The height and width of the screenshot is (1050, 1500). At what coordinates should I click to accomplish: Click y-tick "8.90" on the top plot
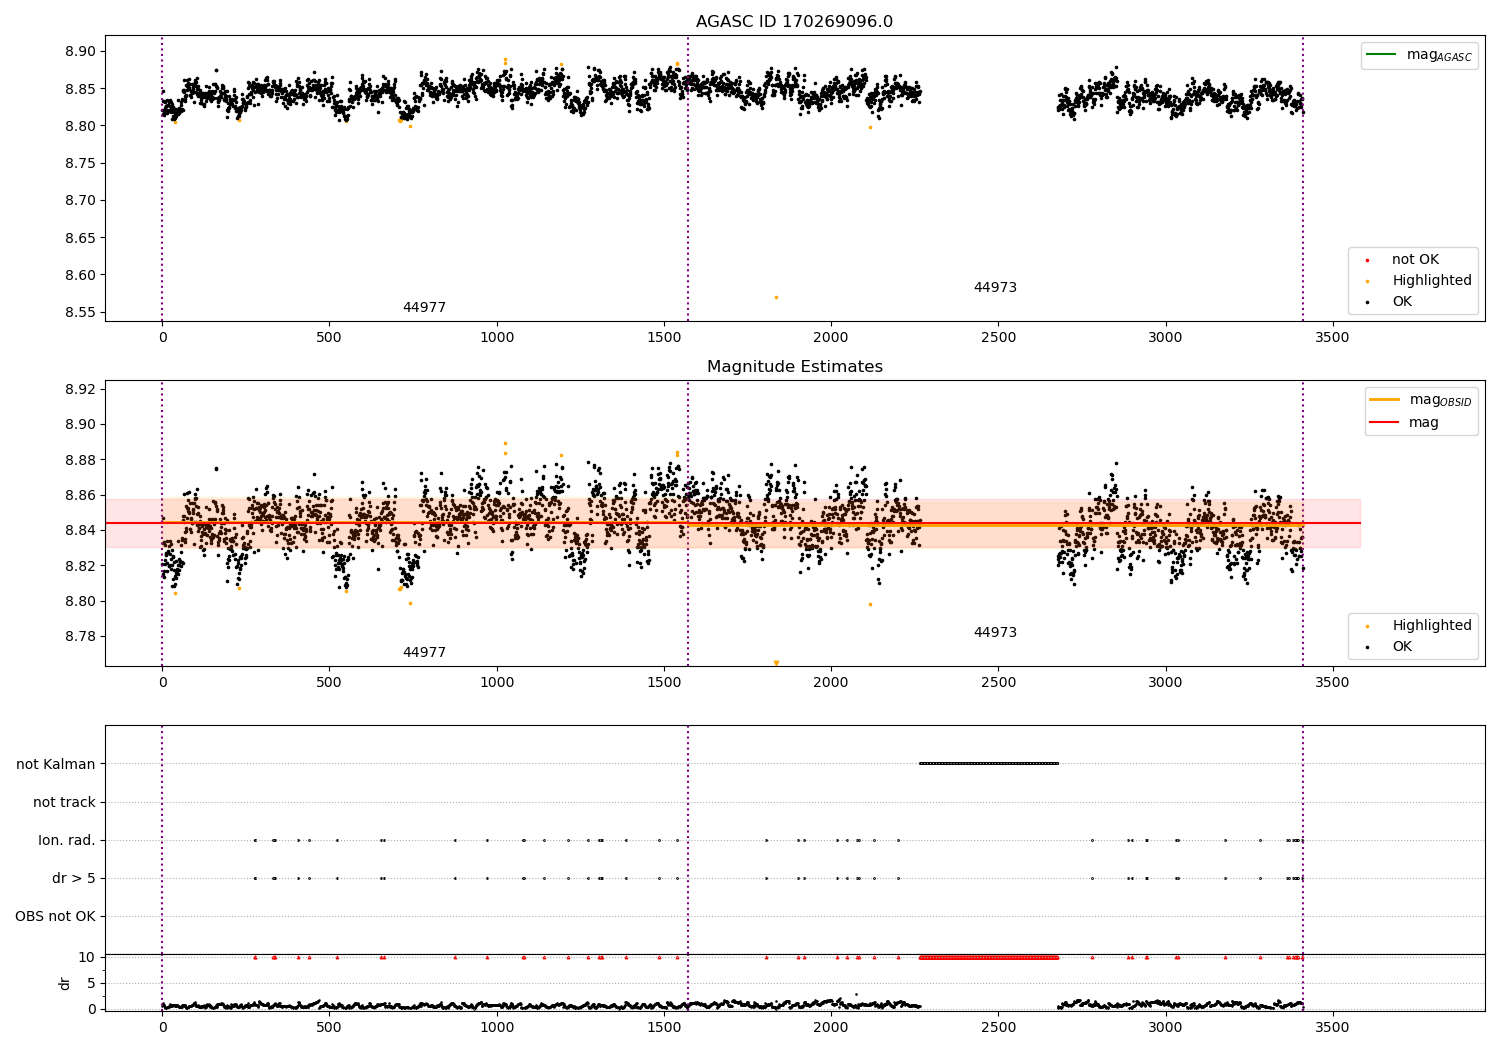tap(81, 52)
